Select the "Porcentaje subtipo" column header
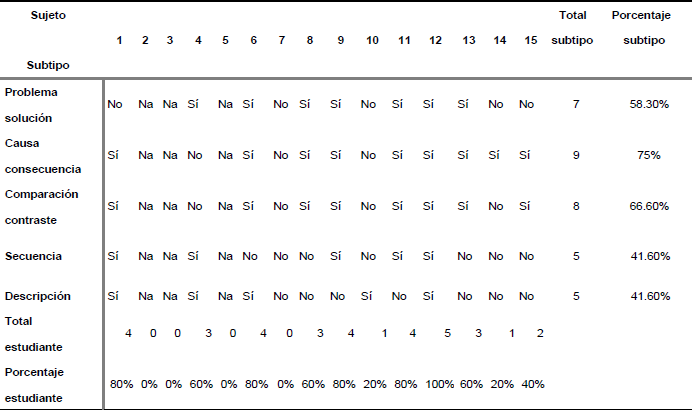This screenshot has height=410, width=693. coord(642,28)
